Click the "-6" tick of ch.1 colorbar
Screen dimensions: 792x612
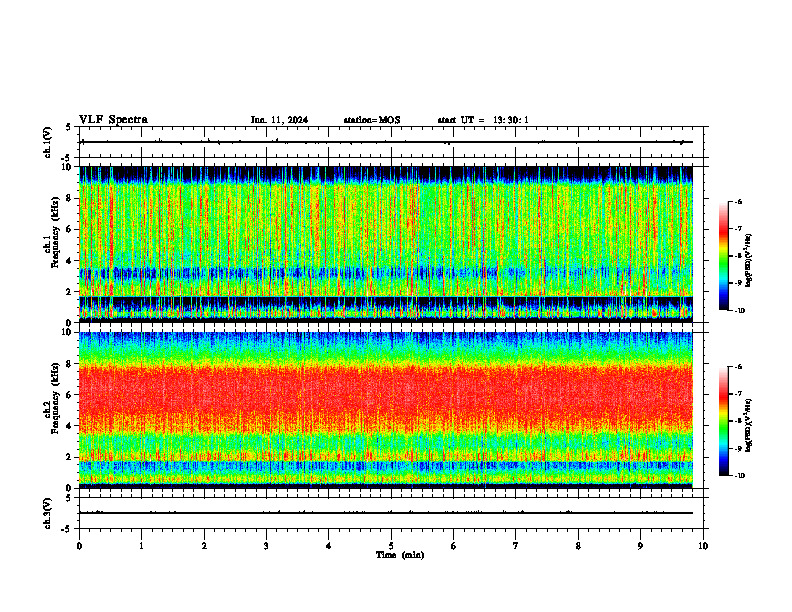738,201
